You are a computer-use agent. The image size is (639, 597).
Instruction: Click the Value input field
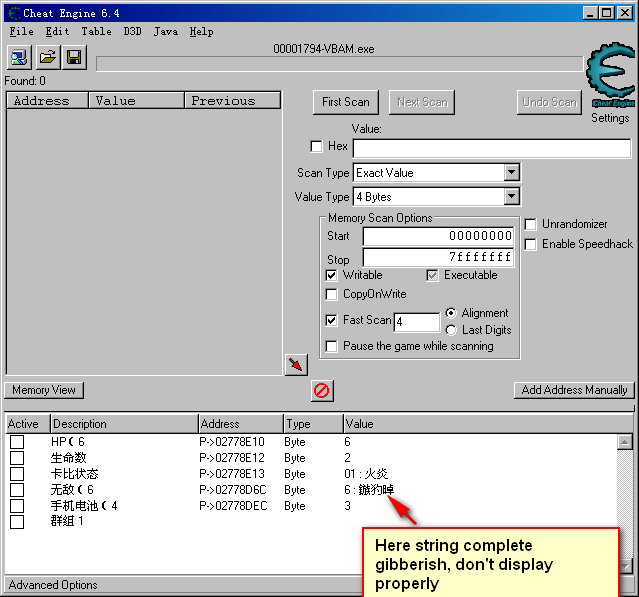tap(491, 148)
